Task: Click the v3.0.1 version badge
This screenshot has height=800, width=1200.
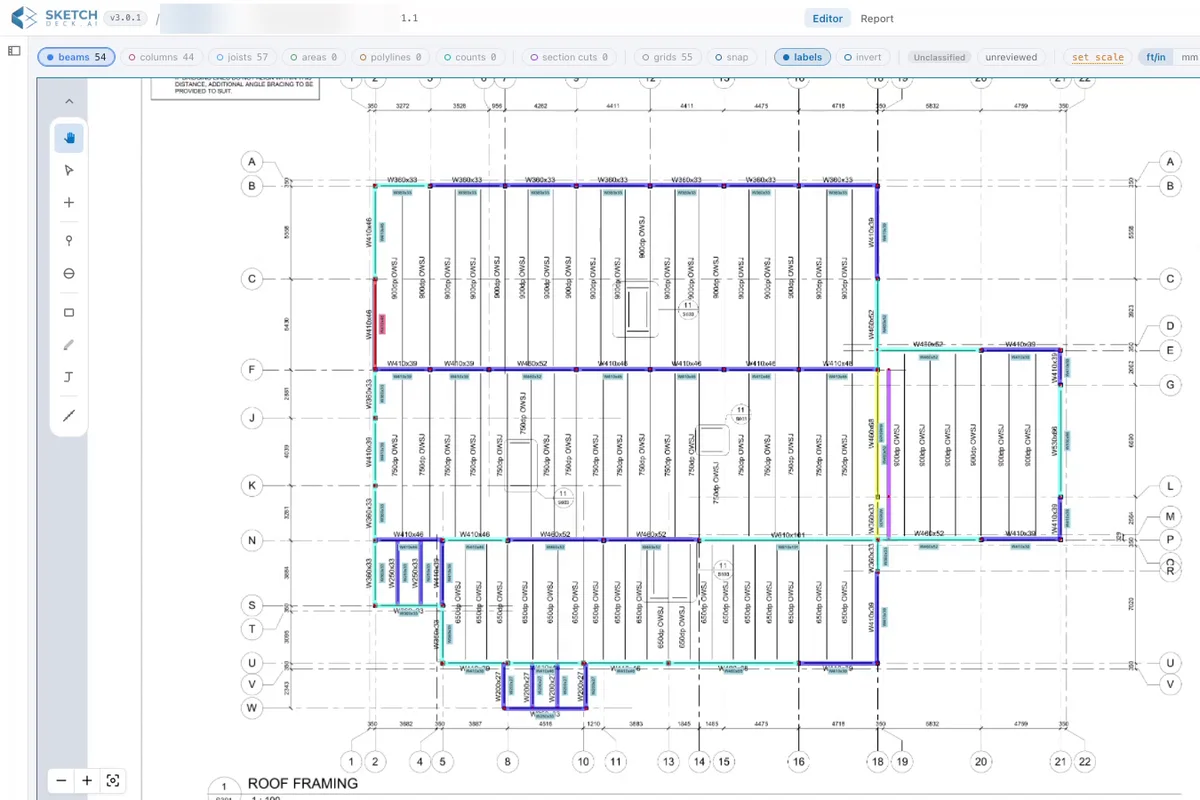Action: 125,18
